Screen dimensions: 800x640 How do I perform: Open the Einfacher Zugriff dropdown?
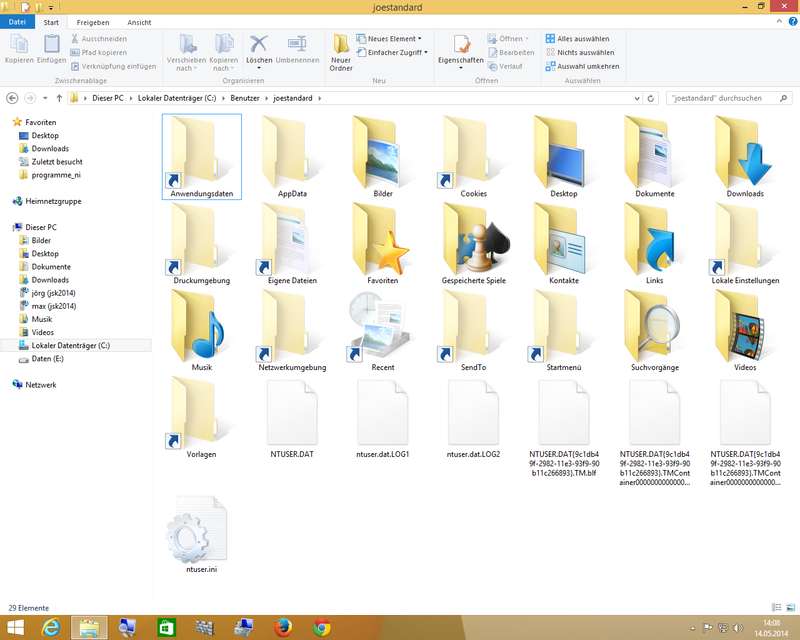pyautogui.click(x=397, y=52)
